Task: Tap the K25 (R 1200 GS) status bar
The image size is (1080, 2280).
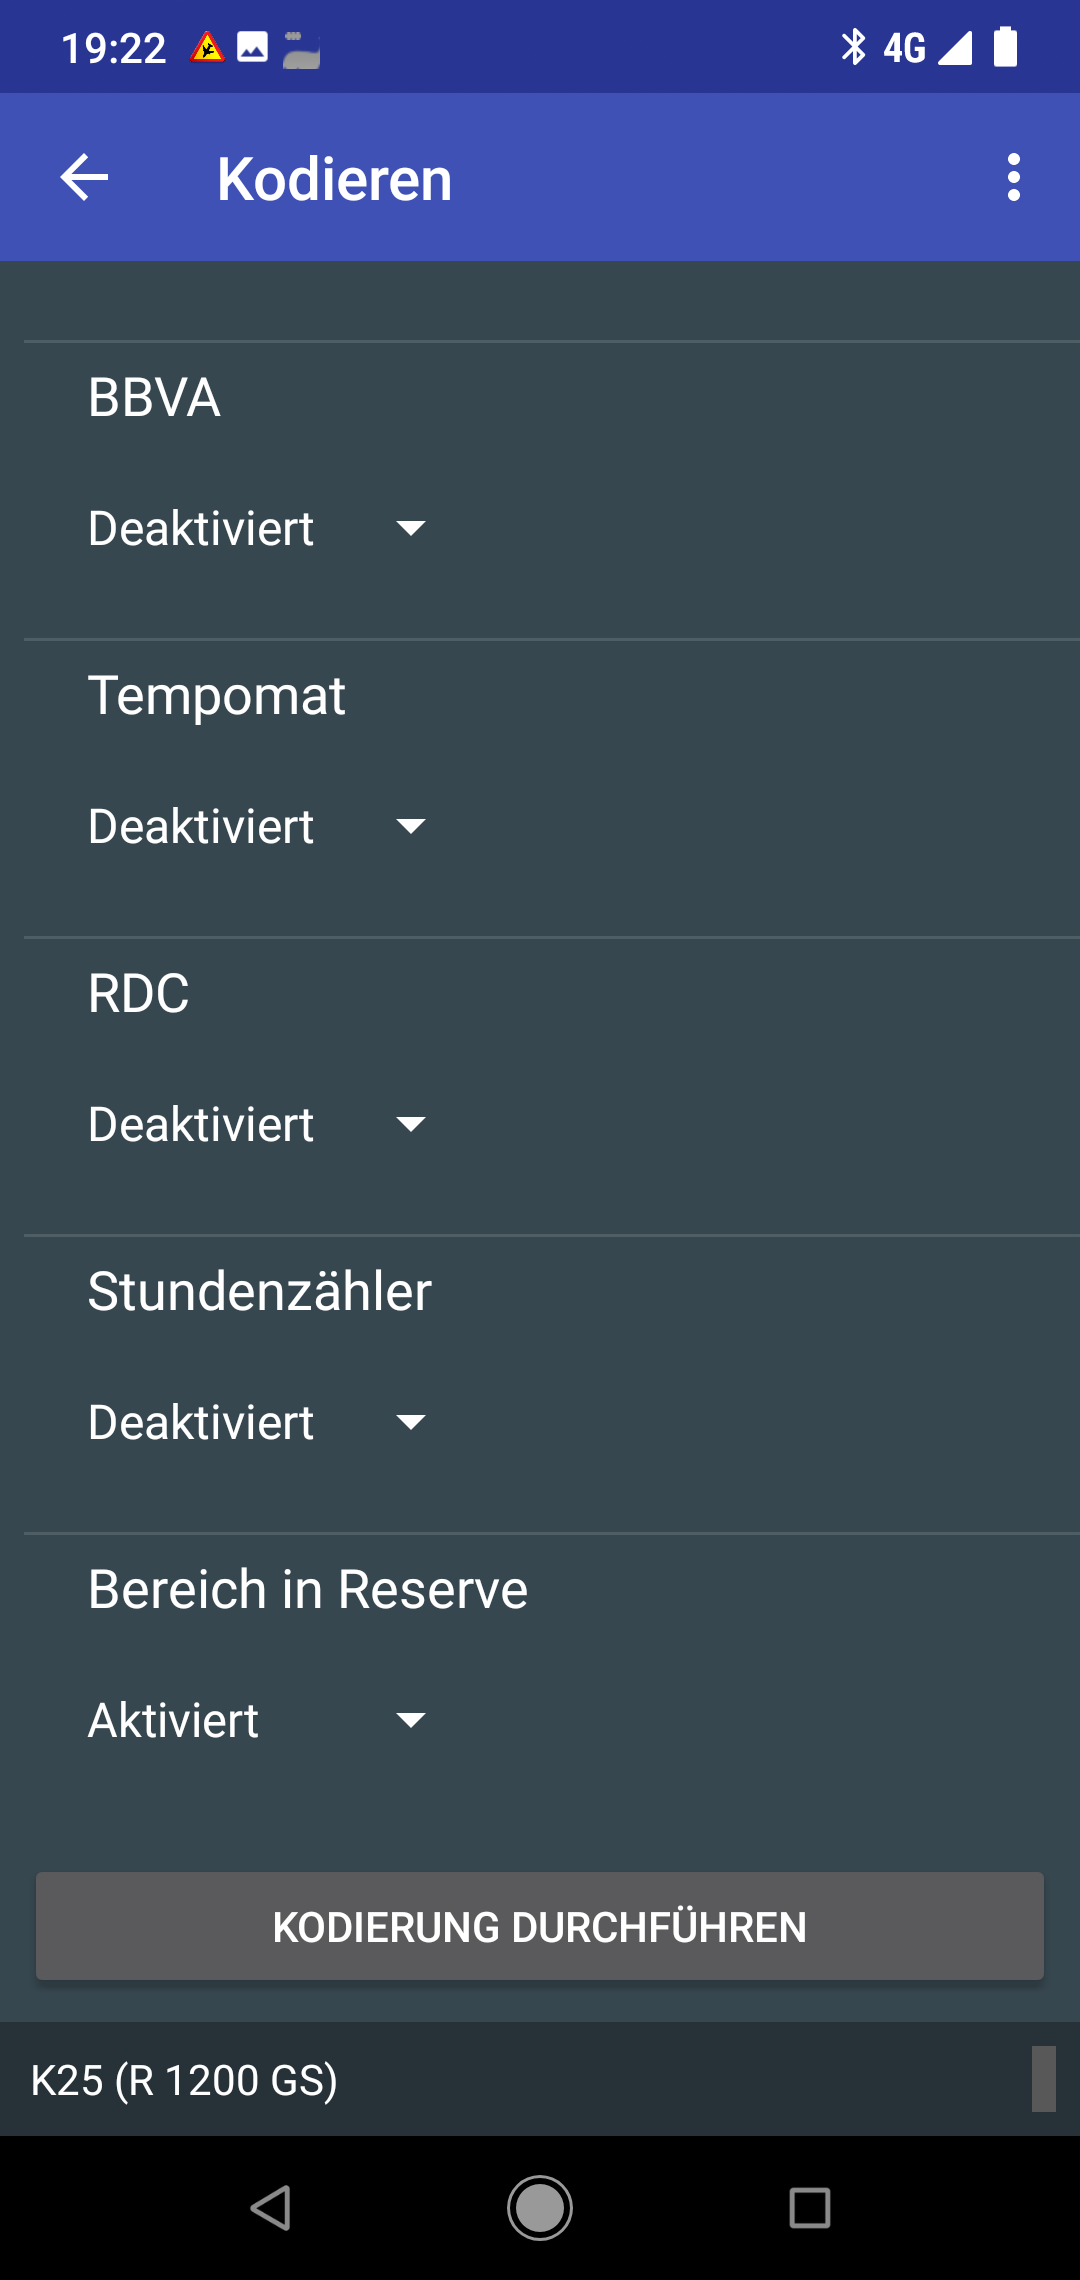Action: [185, 2080]
